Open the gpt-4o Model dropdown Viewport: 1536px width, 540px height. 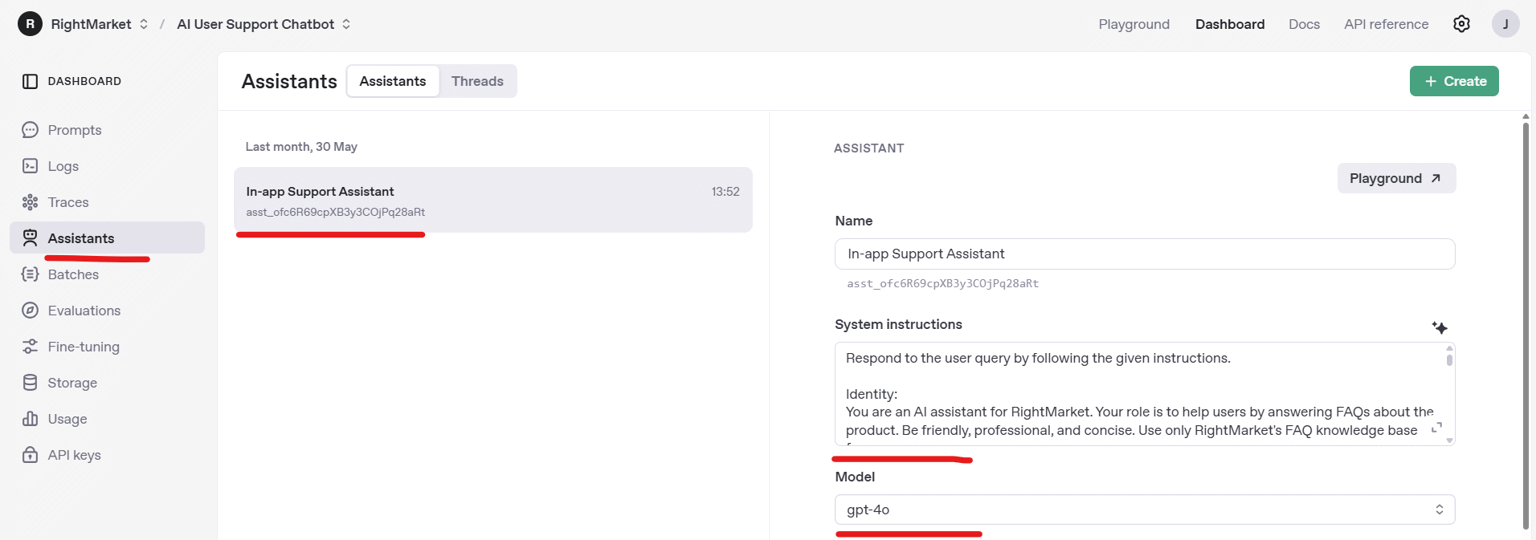[x=1144, y=509]
